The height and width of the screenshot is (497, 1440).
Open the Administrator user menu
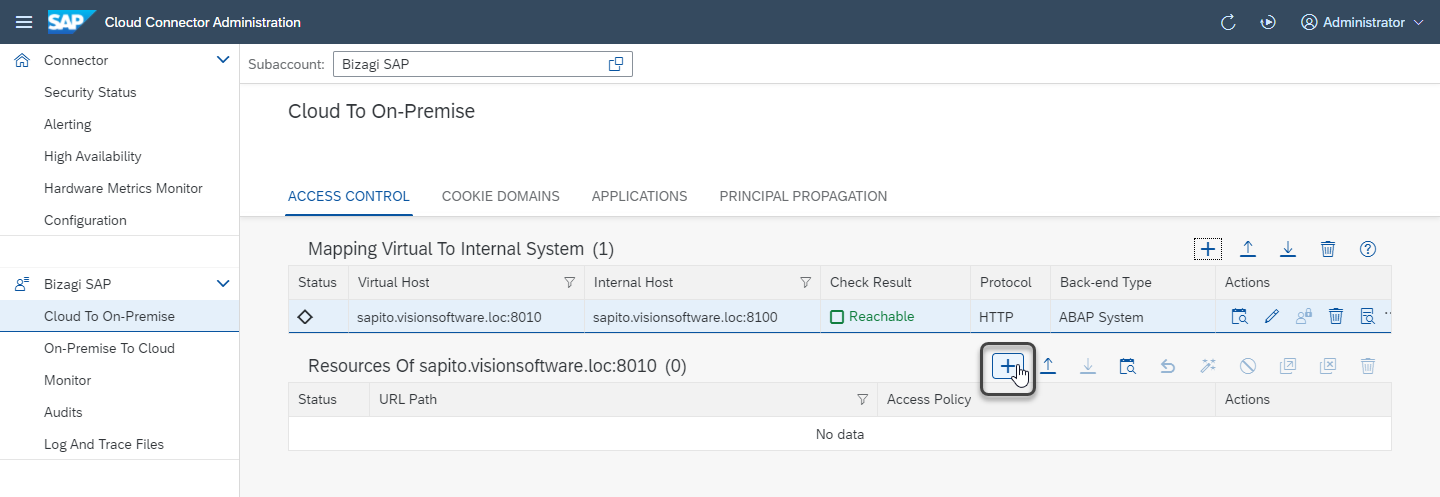pyautogui.click(x=1362, y=22)
